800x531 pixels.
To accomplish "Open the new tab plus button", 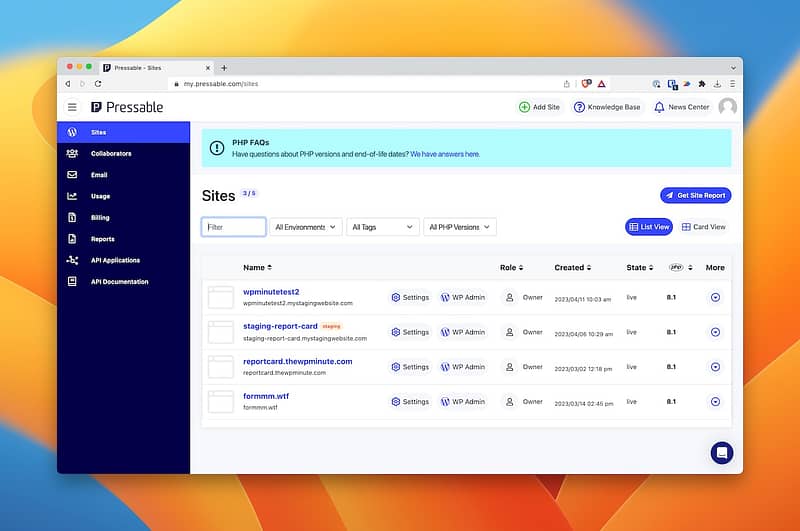I will pyautogui.click(x=224, y=67).
